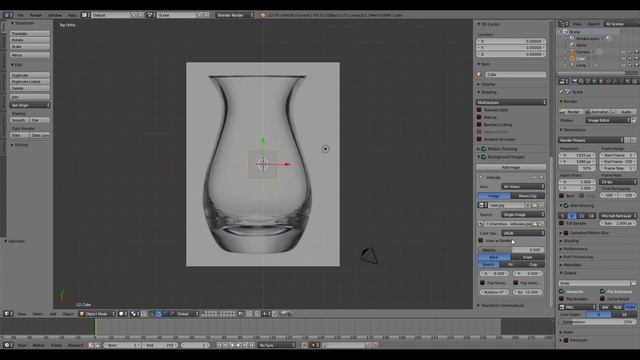The image size is (640, 360).
Task: Open the Render menu
Action: pos(36,15)
